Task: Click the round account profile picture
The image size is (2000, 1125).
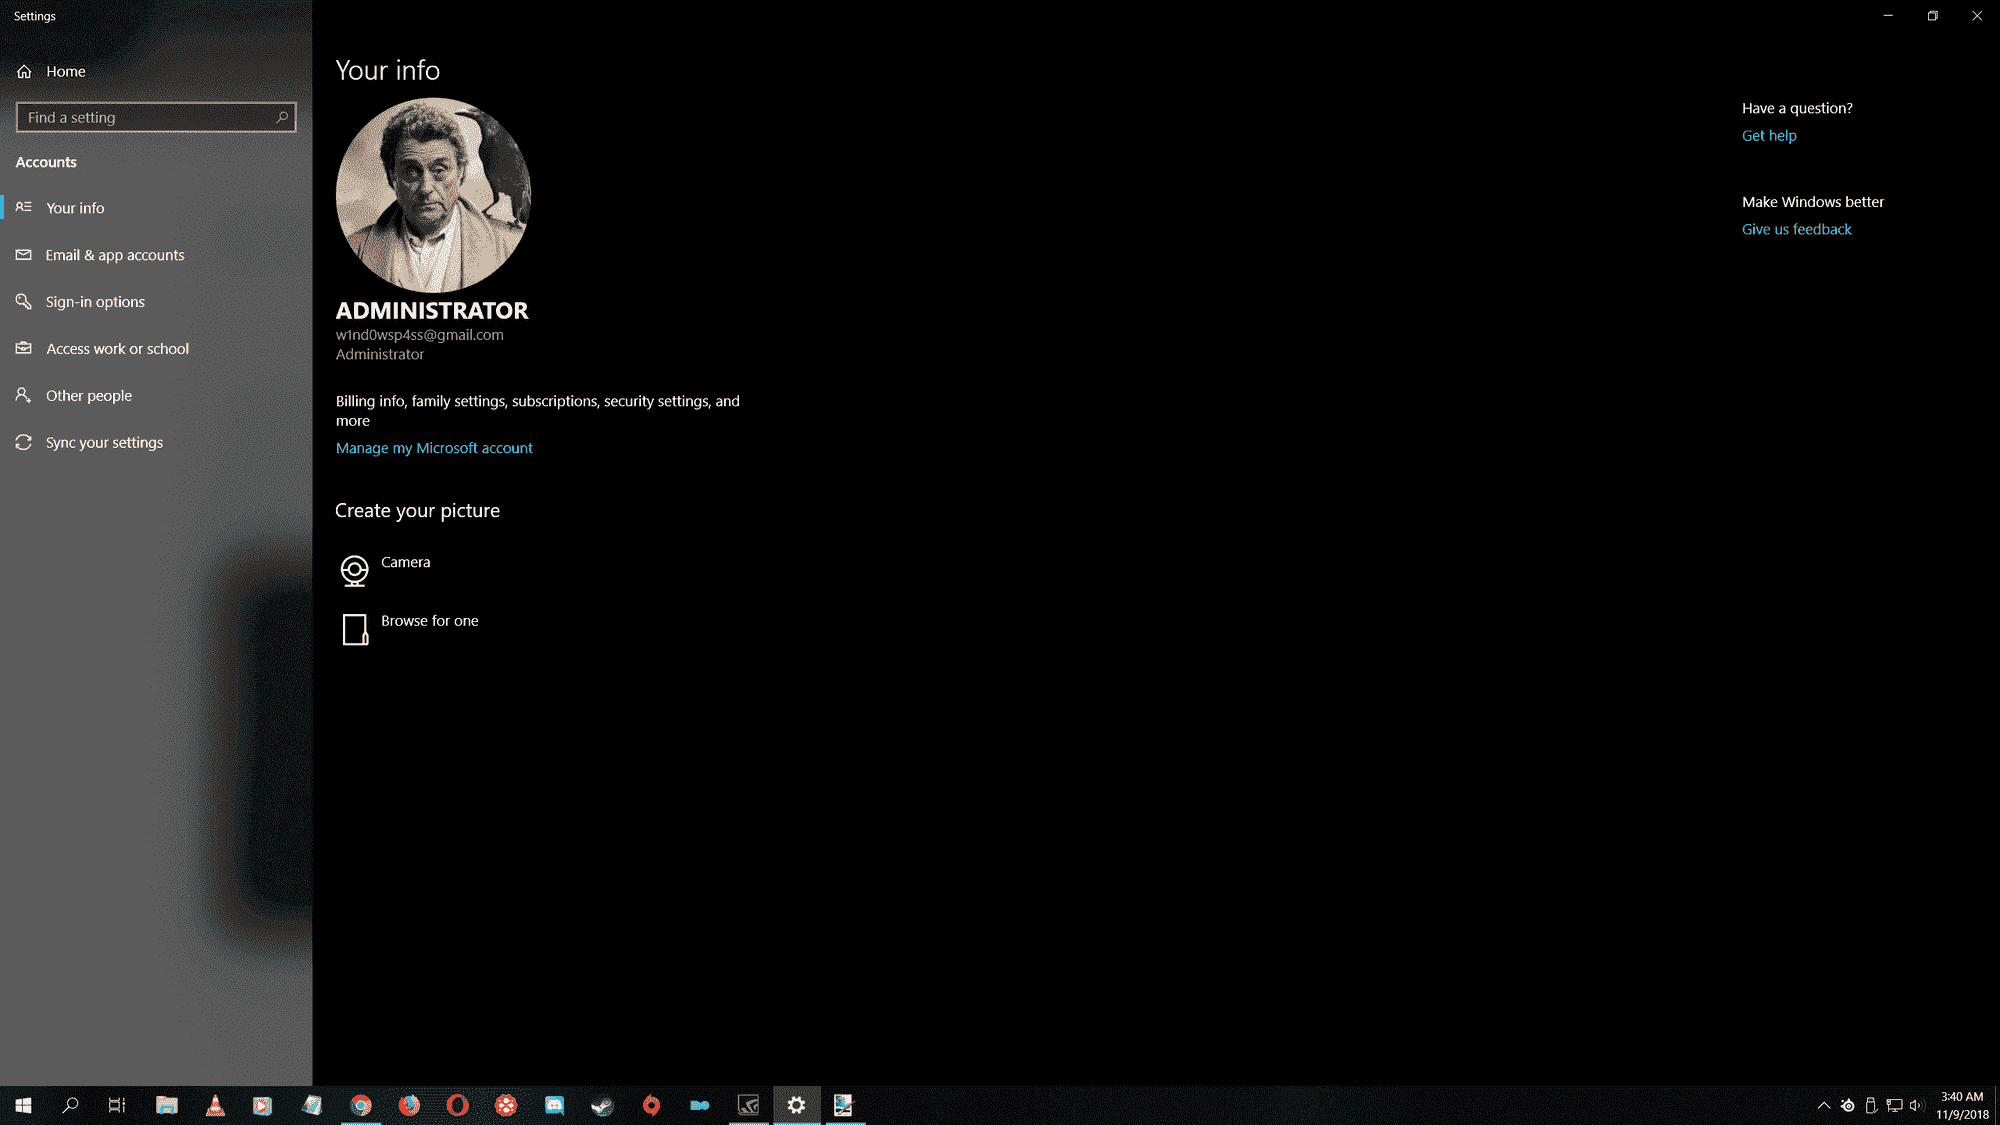Action: click(433, 195)
